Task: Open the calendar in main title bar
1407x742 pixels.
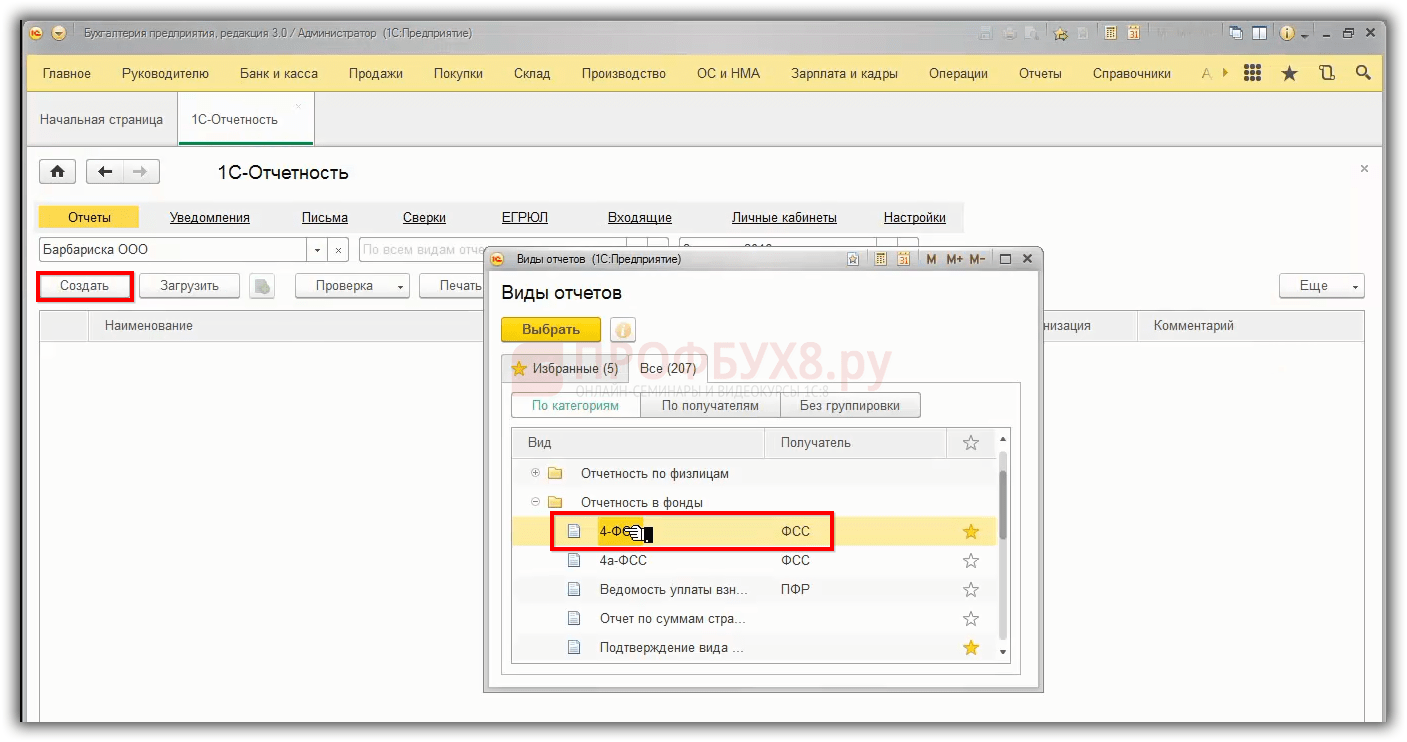Action: point(1134,32)
